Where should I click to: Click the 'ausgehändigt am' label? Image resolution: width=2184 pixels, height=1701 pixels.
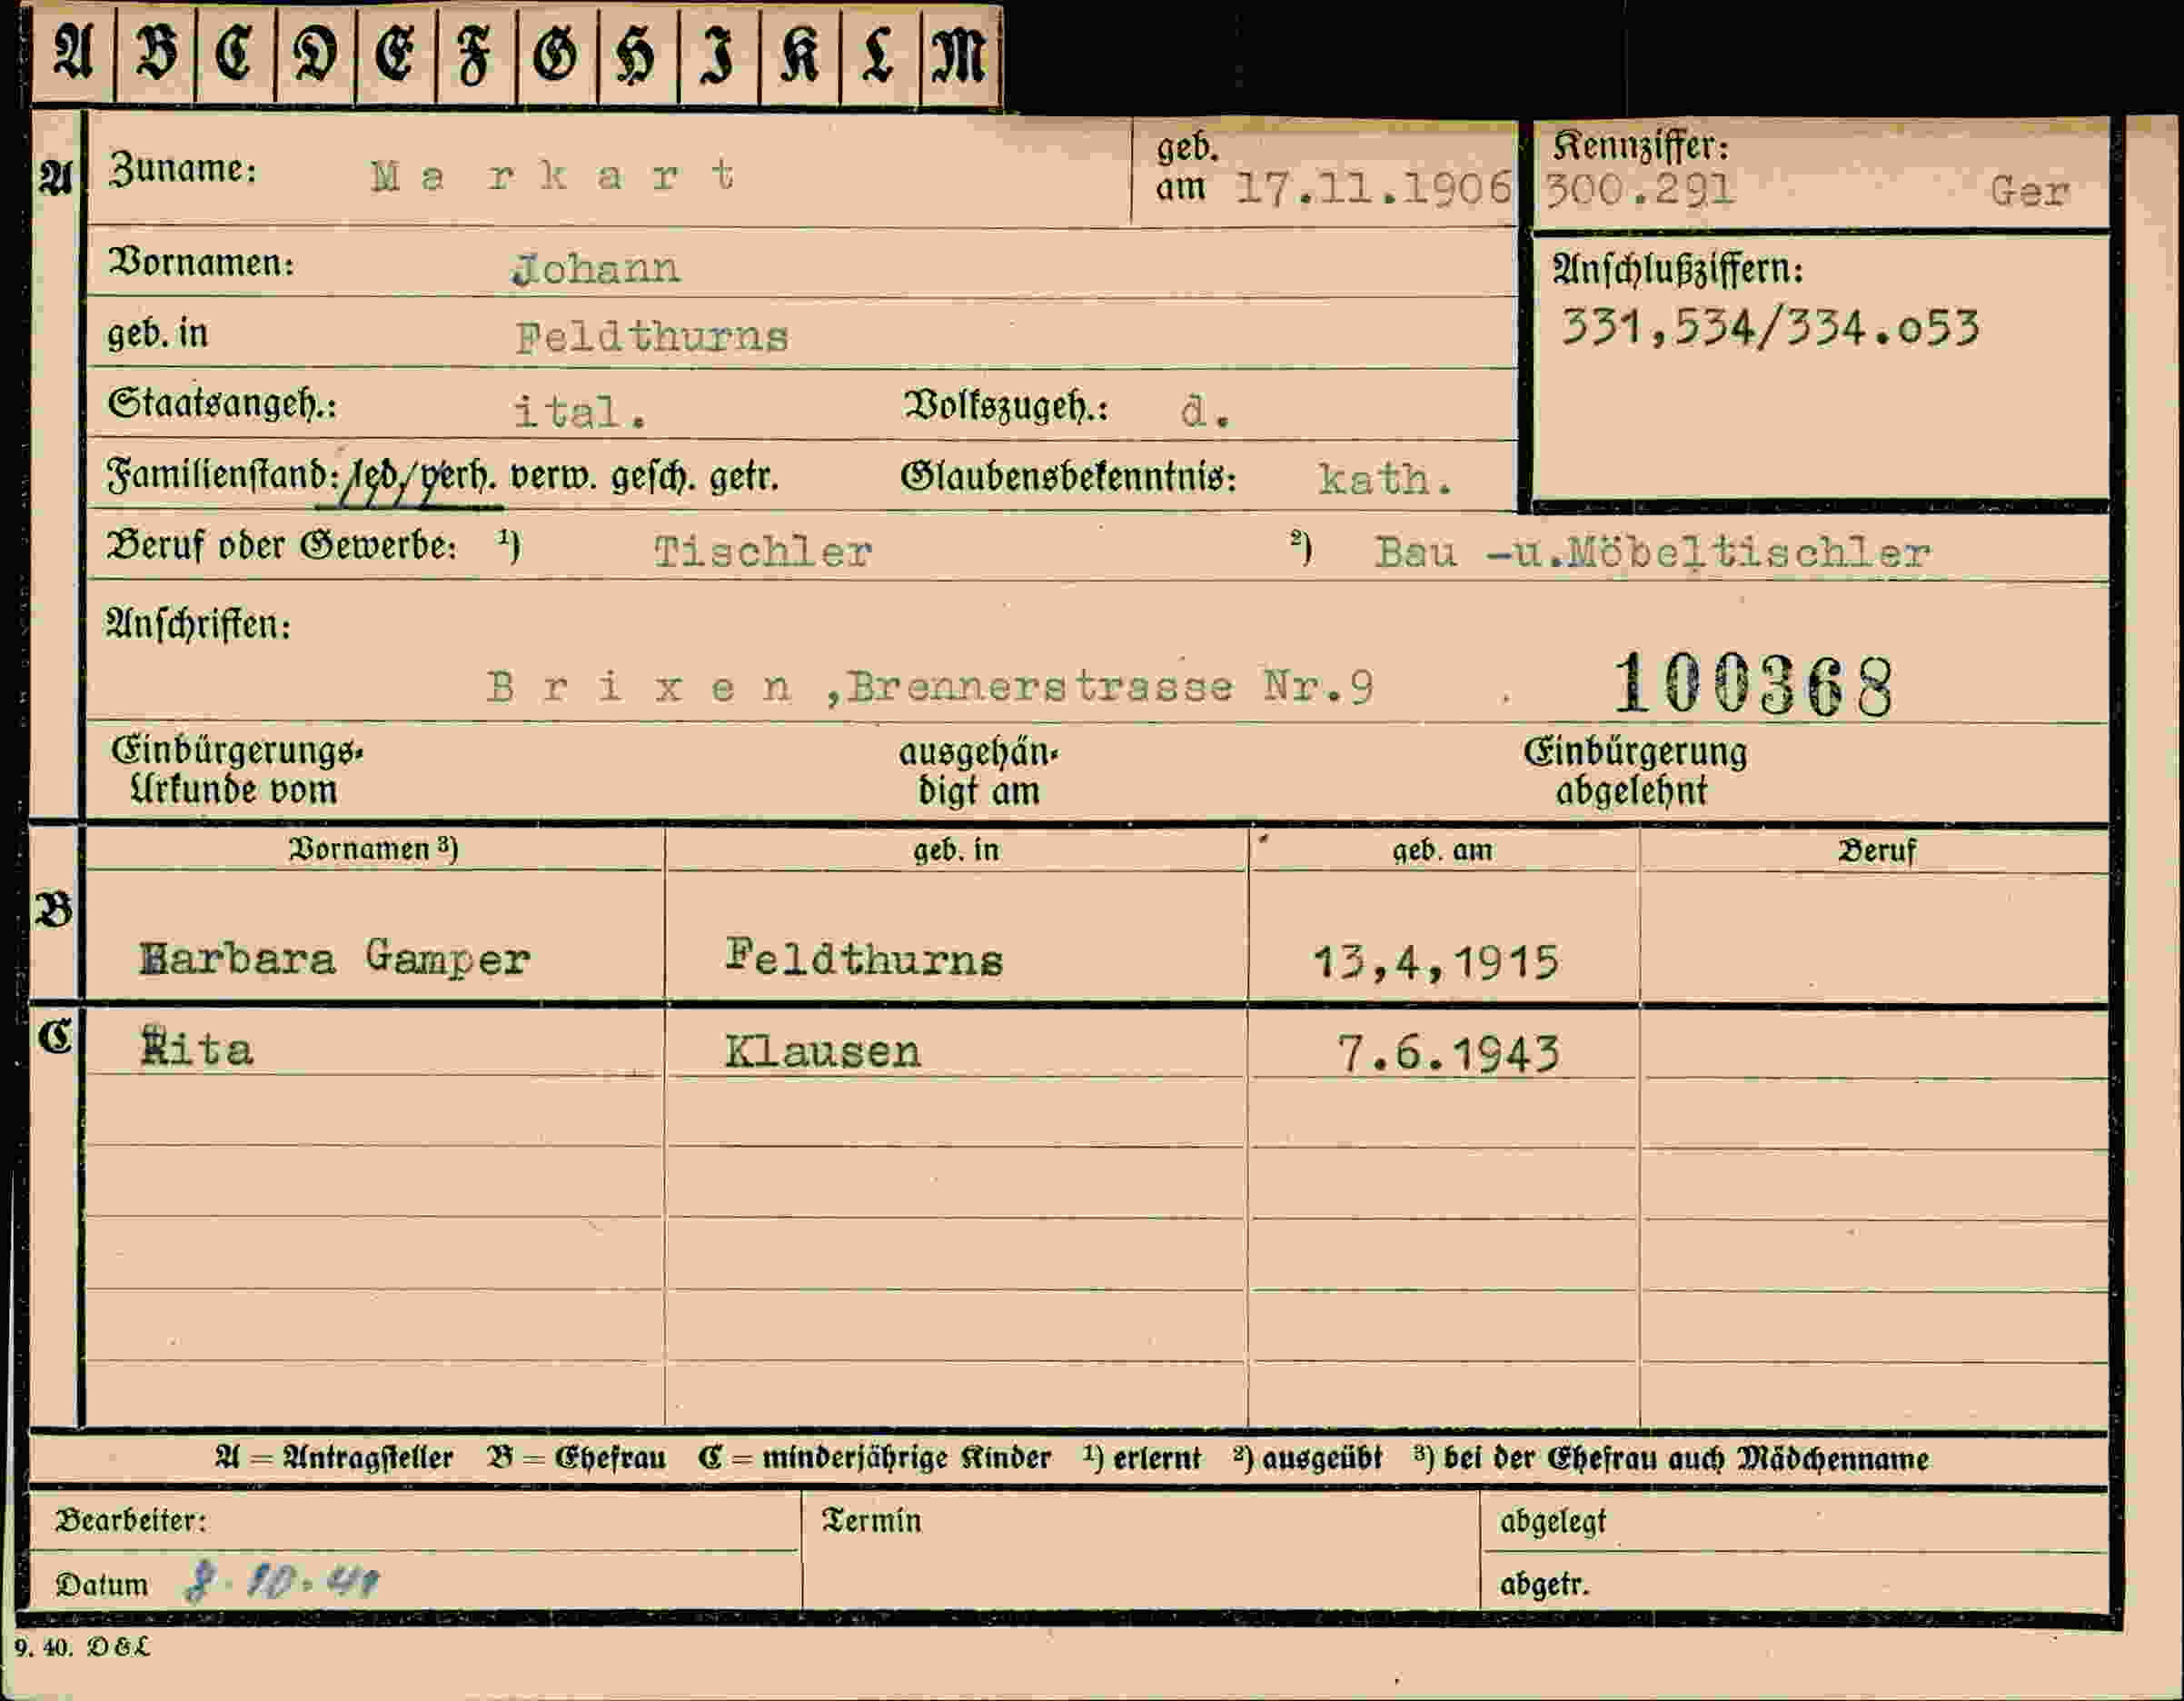tap(978, 772)
